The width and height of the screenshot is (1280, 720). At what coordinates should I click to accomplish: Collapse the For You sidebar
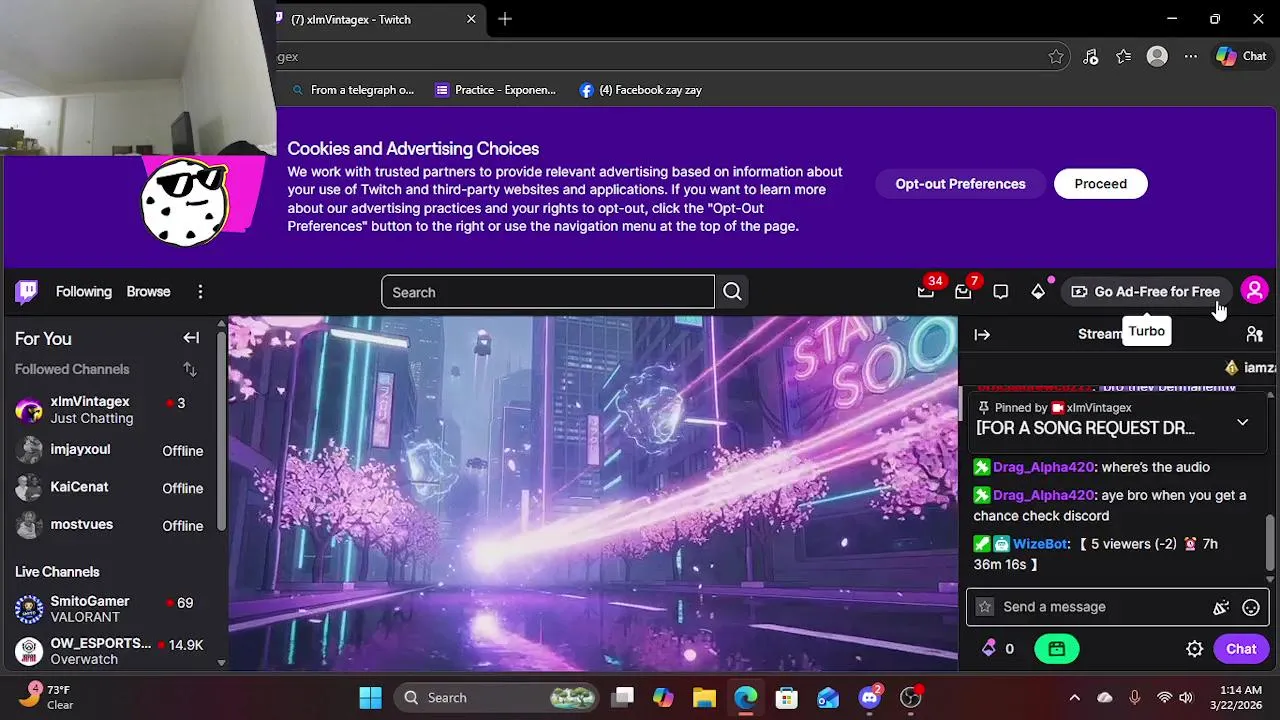[191, 338]
